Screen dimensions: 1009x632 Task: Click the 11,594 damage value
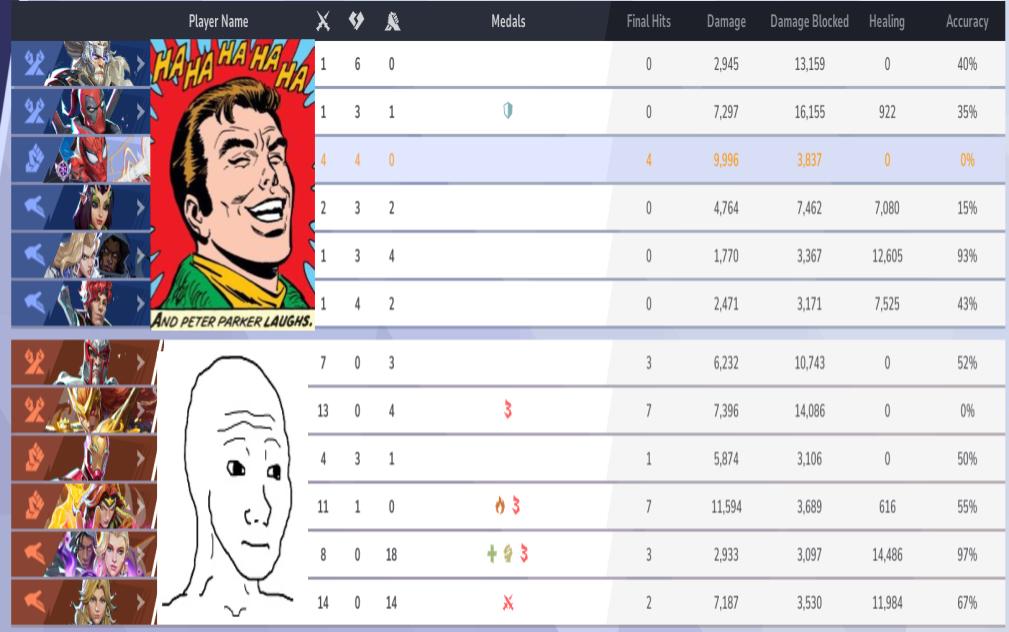tap(727, 507)
